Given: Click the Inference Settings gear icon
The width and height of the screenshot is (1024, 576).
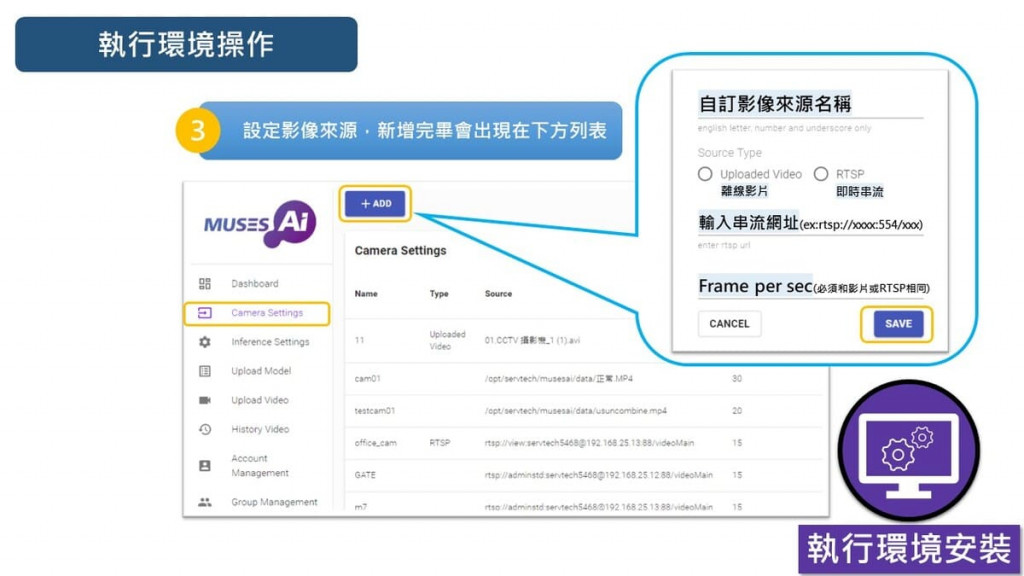Looking at the screenshot, I should point(204,342).
